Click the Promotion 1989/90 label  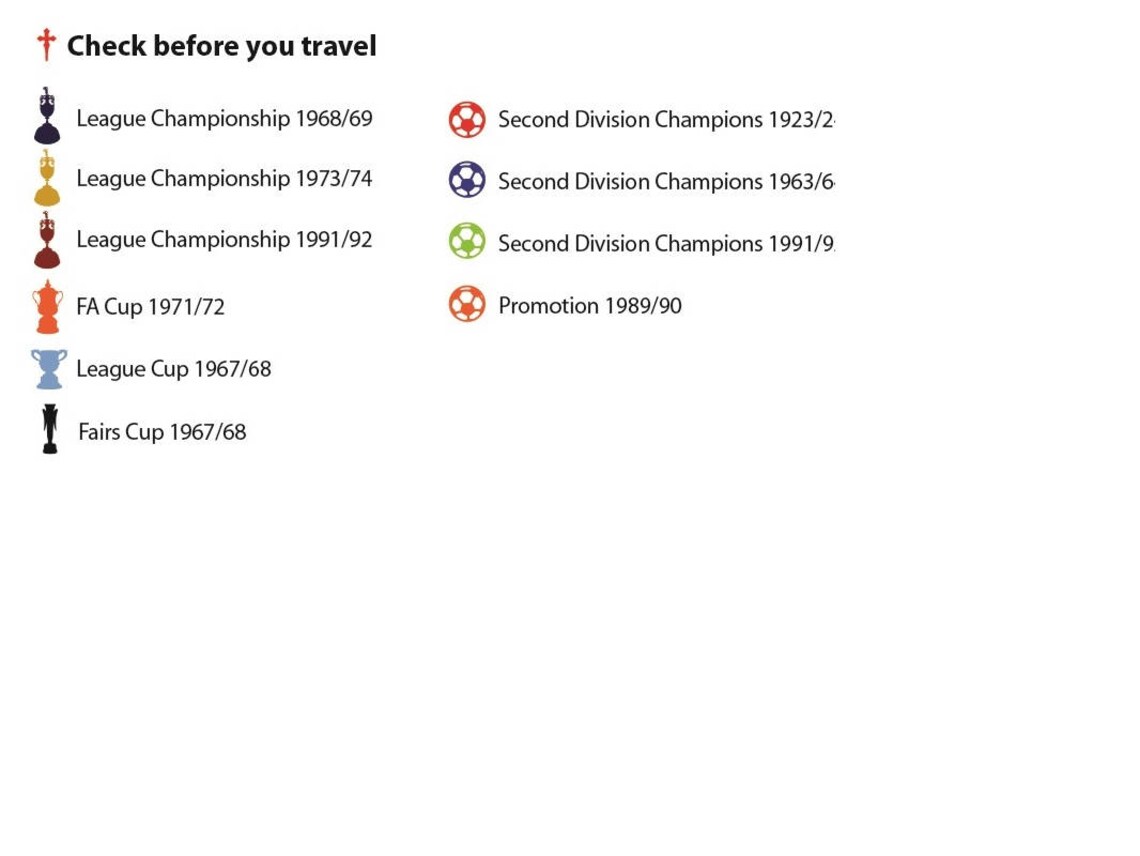tap(590, 305)
